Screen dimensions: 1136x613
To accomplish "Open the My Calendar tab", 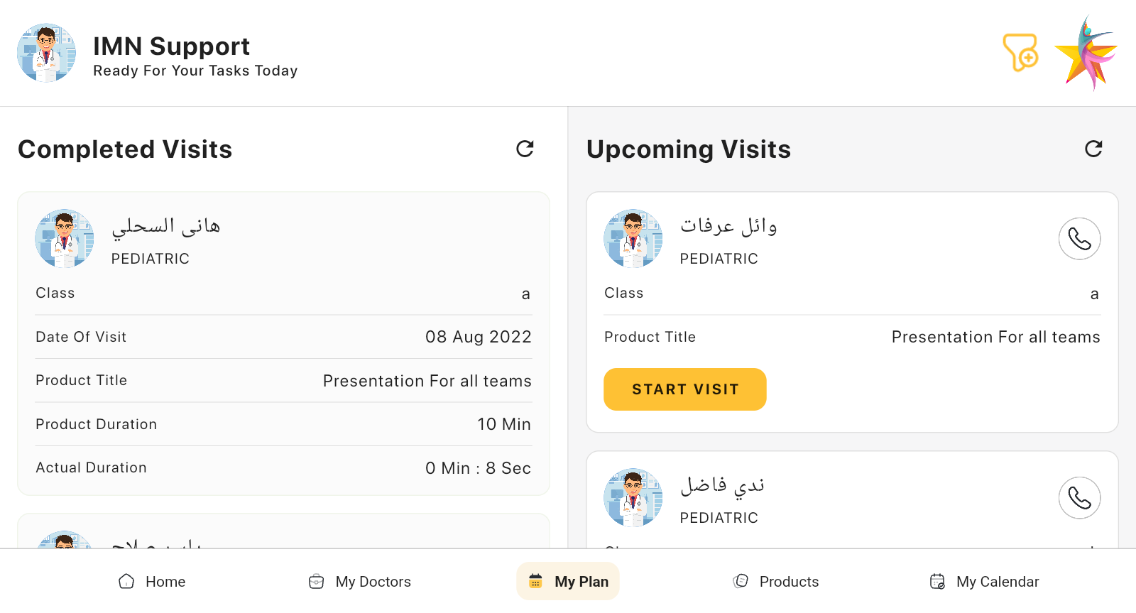I will (985, 581).
